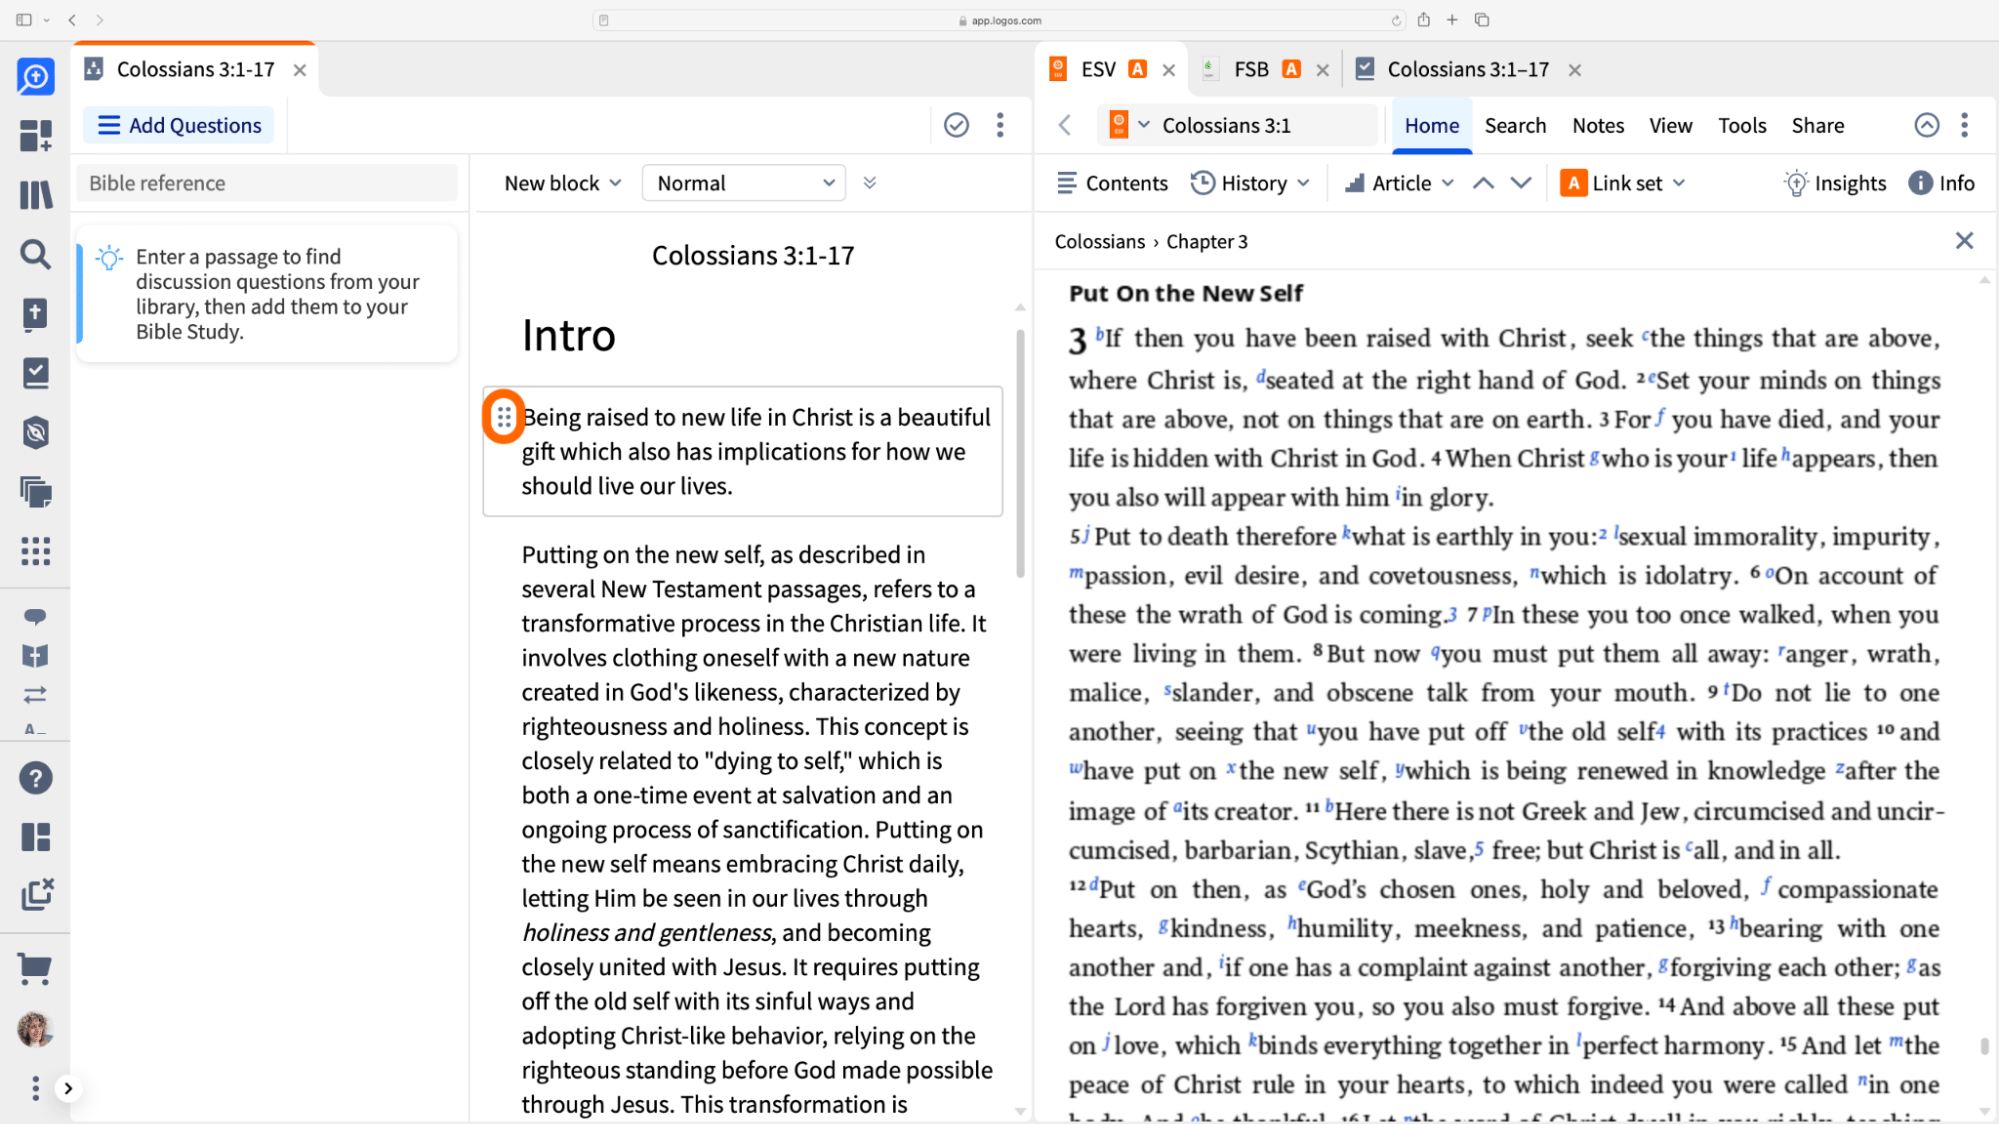Screen dimensions: 1999x1125
Task: Go to the next article with the down arrow
Action: point(1520,183)
